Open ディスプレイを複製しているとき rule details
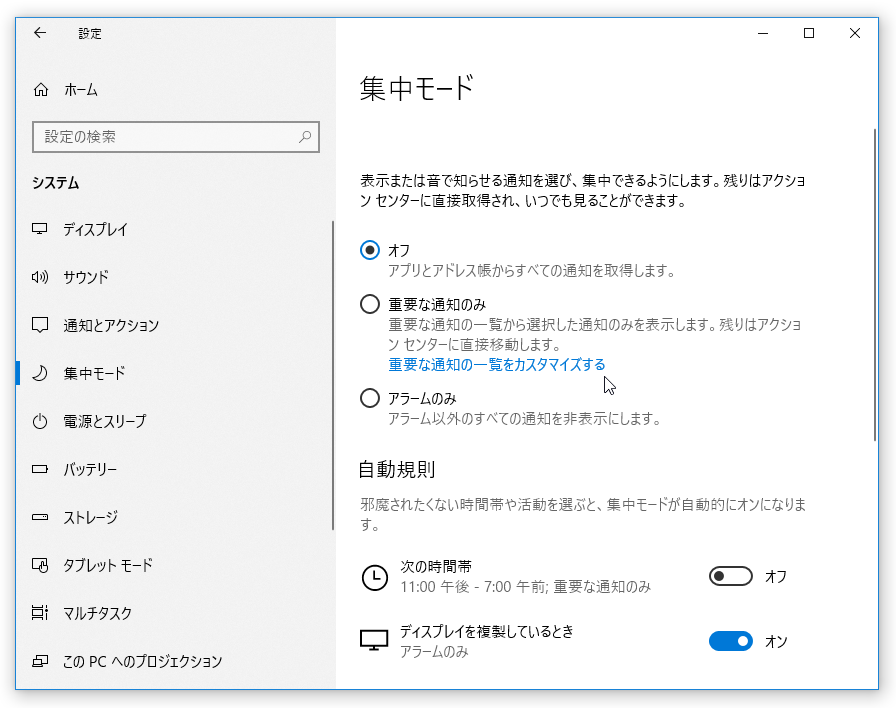The image size is (896, 708). pos(487,641)
